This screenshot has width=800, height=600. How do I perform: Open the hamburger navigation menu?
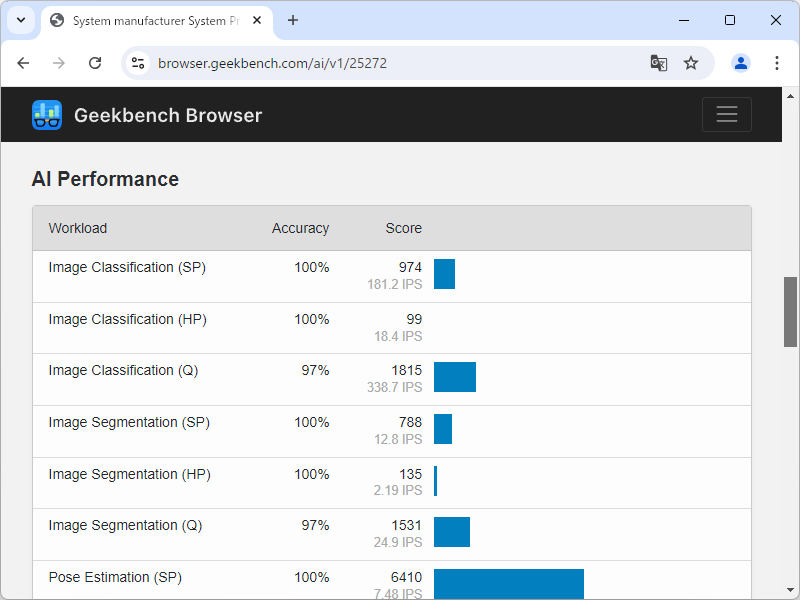pos(726,115)
